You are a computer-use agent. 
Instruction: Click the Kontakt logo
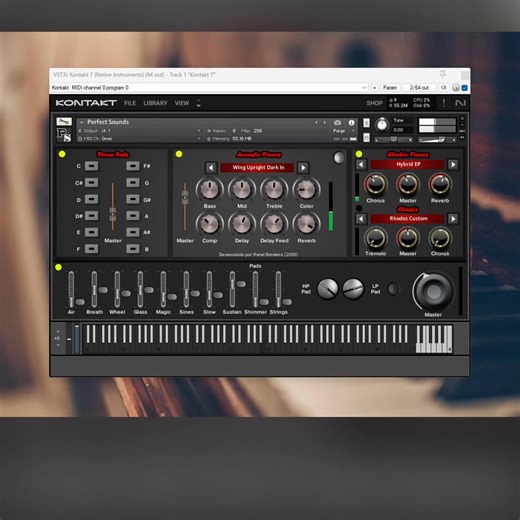point(86,103)
